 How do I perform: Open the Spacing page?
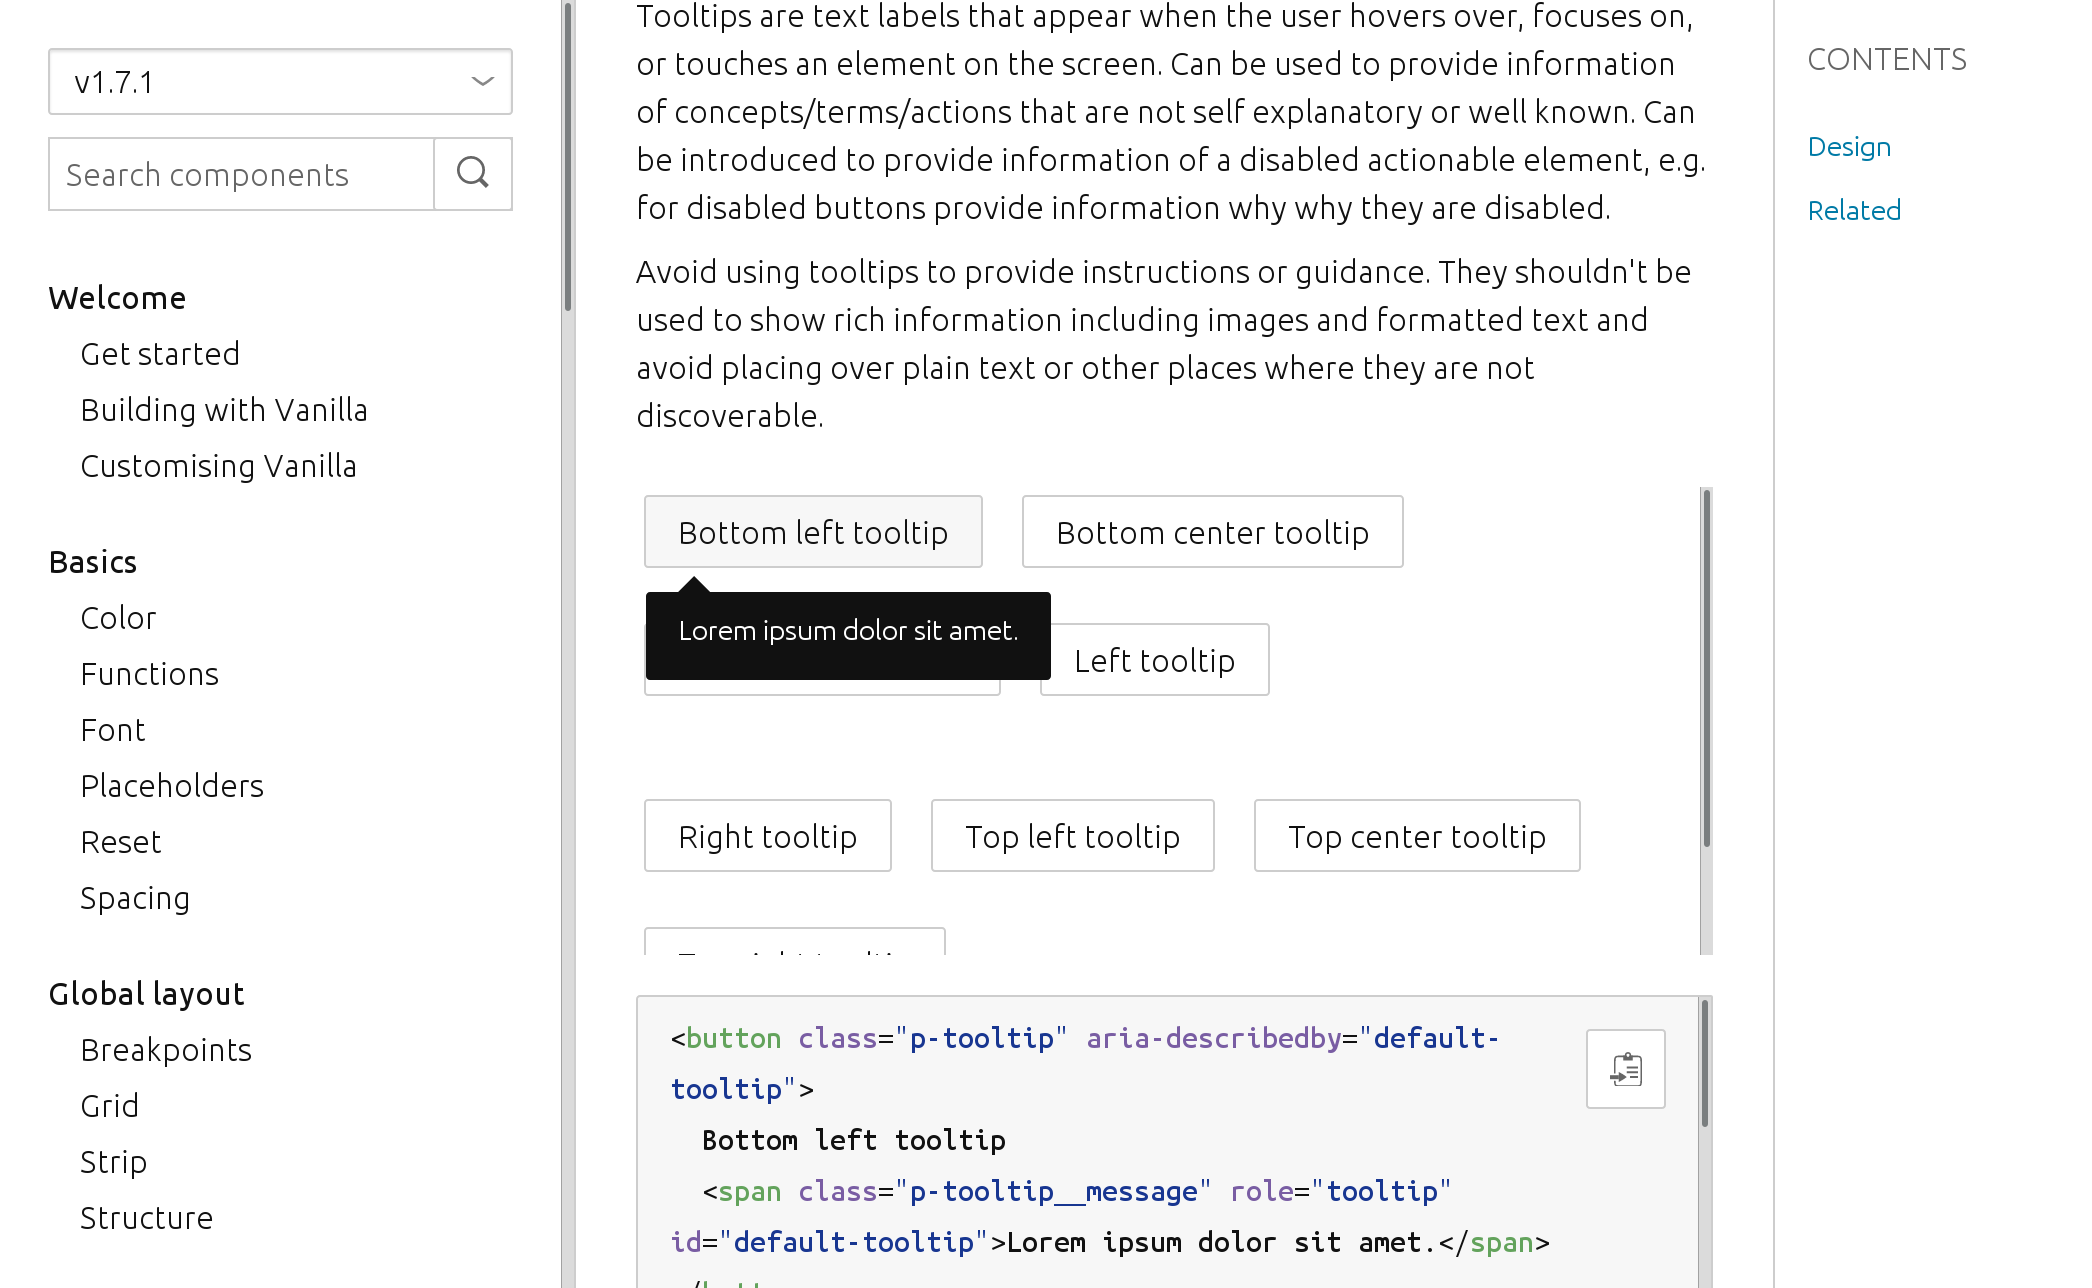[135, 897]
